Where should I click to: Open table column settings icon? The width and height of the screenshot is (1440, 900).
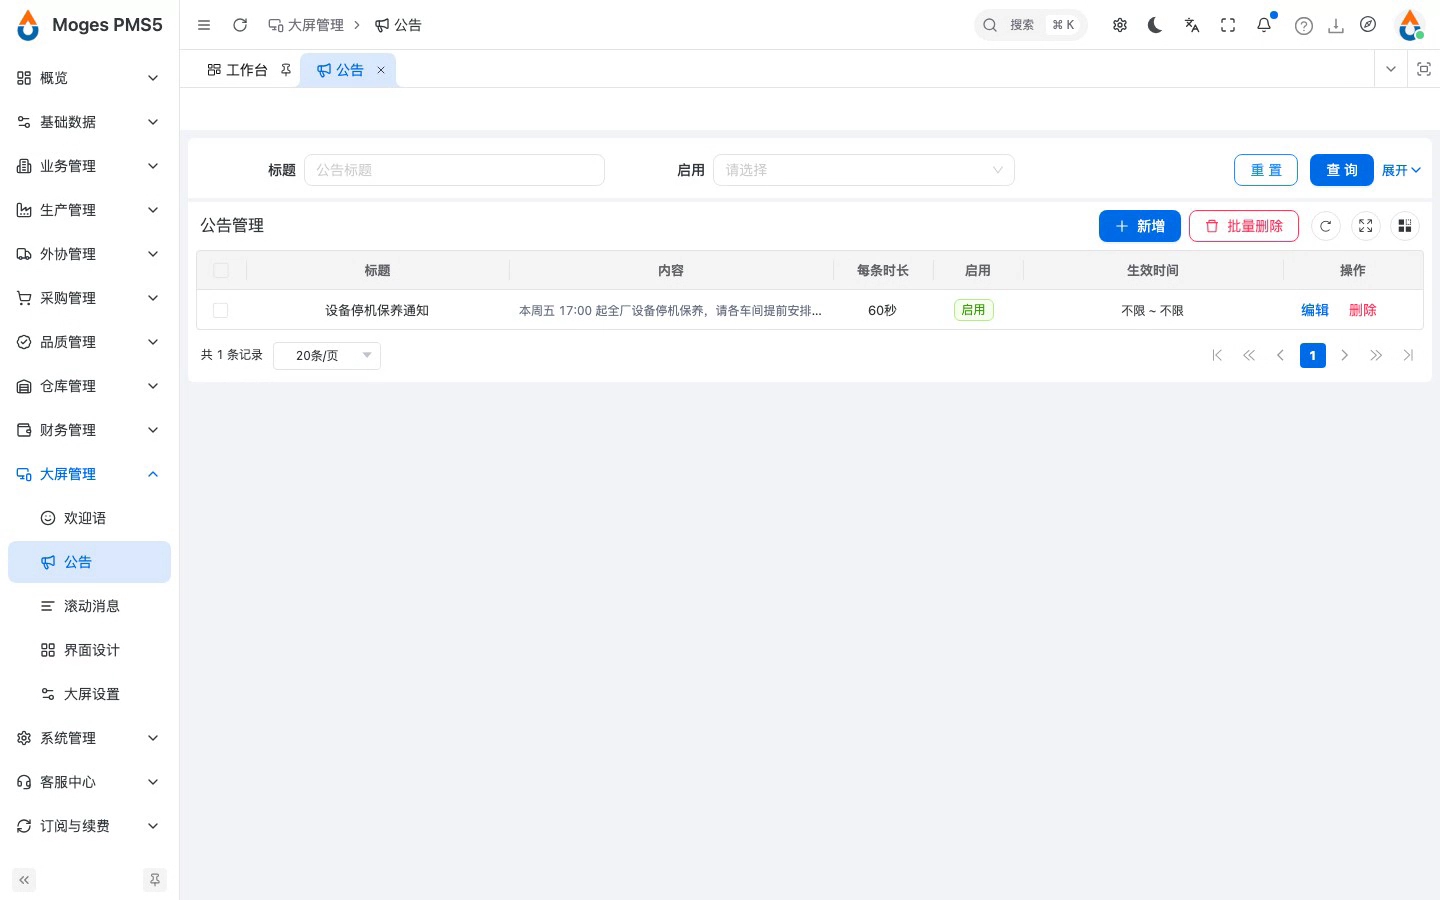pos(1405,226)
